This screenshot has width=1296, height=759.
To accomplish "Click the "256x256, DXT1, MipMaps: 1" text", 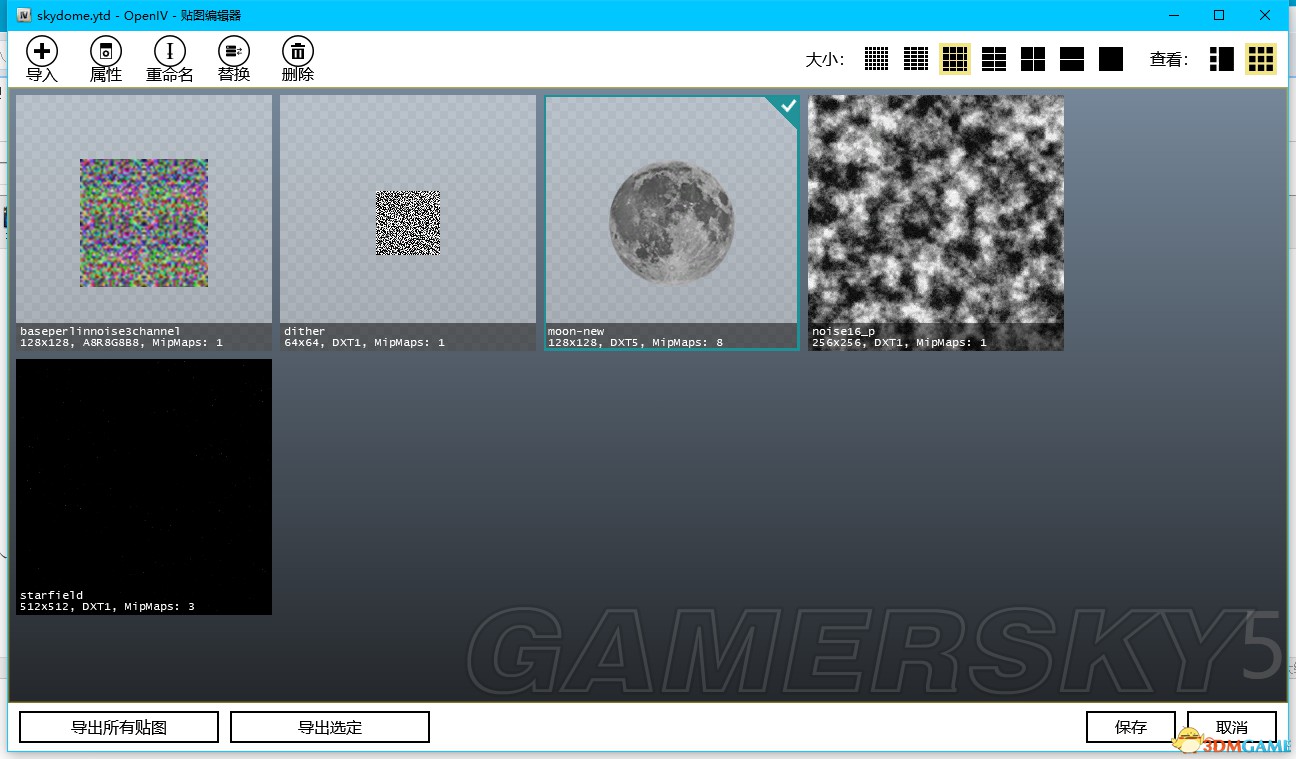I will 899,343.
